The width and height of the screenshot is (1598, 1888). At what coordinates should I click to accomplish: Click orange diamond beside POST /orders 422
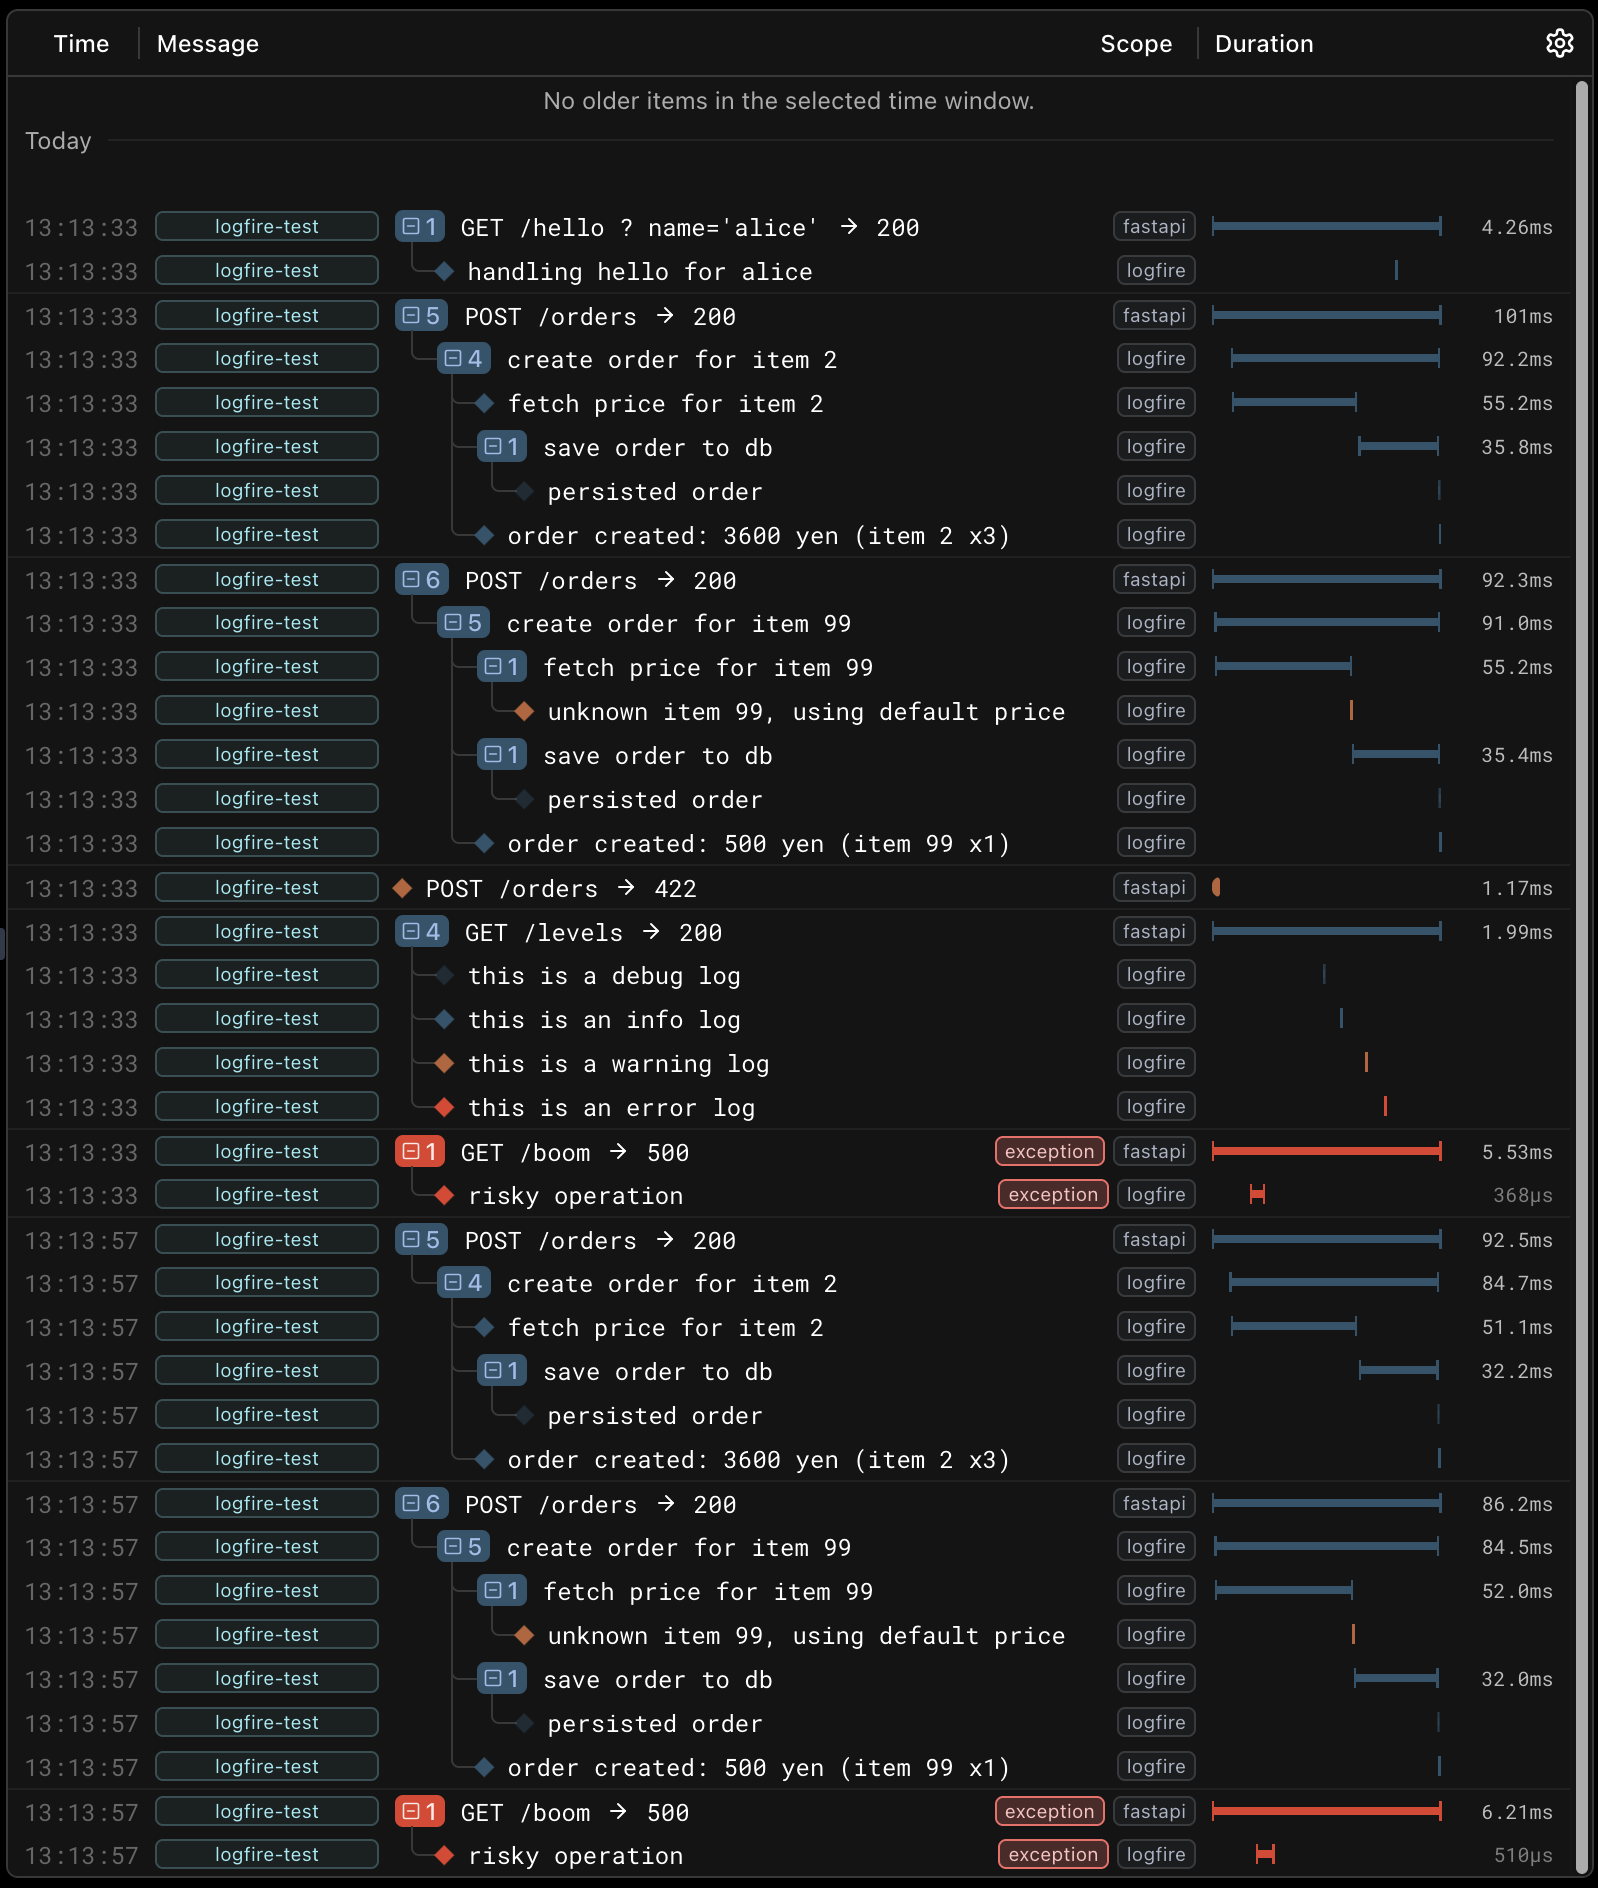(403, 888)
